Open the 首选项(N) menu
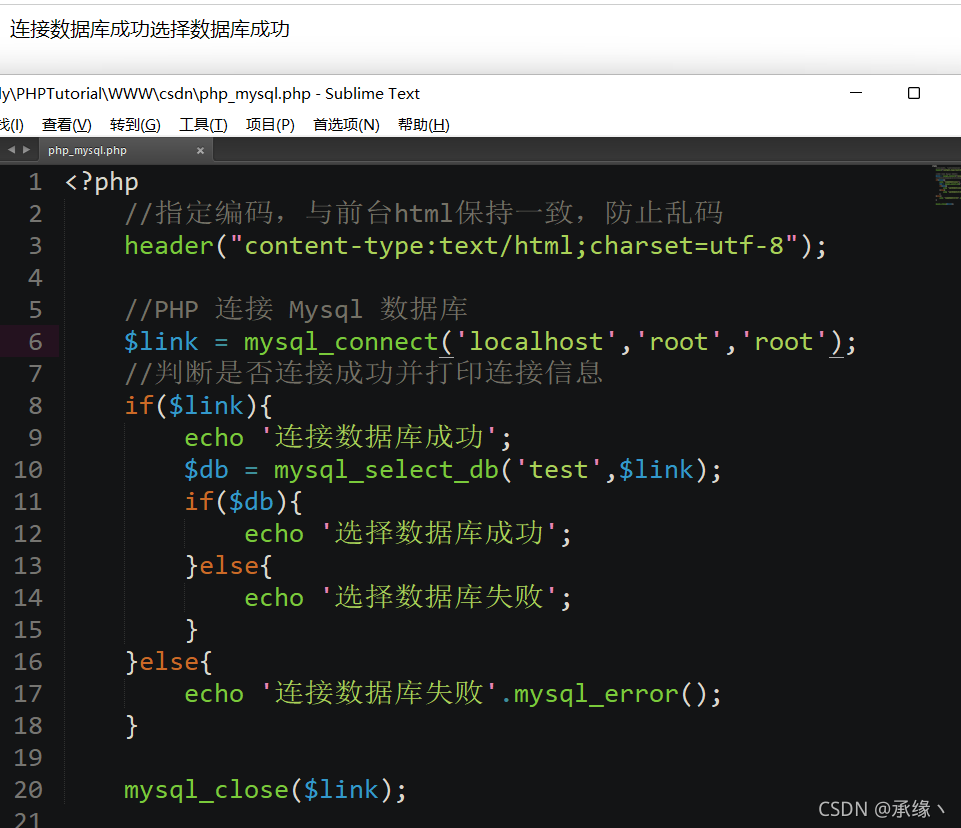 pos(346,125)
